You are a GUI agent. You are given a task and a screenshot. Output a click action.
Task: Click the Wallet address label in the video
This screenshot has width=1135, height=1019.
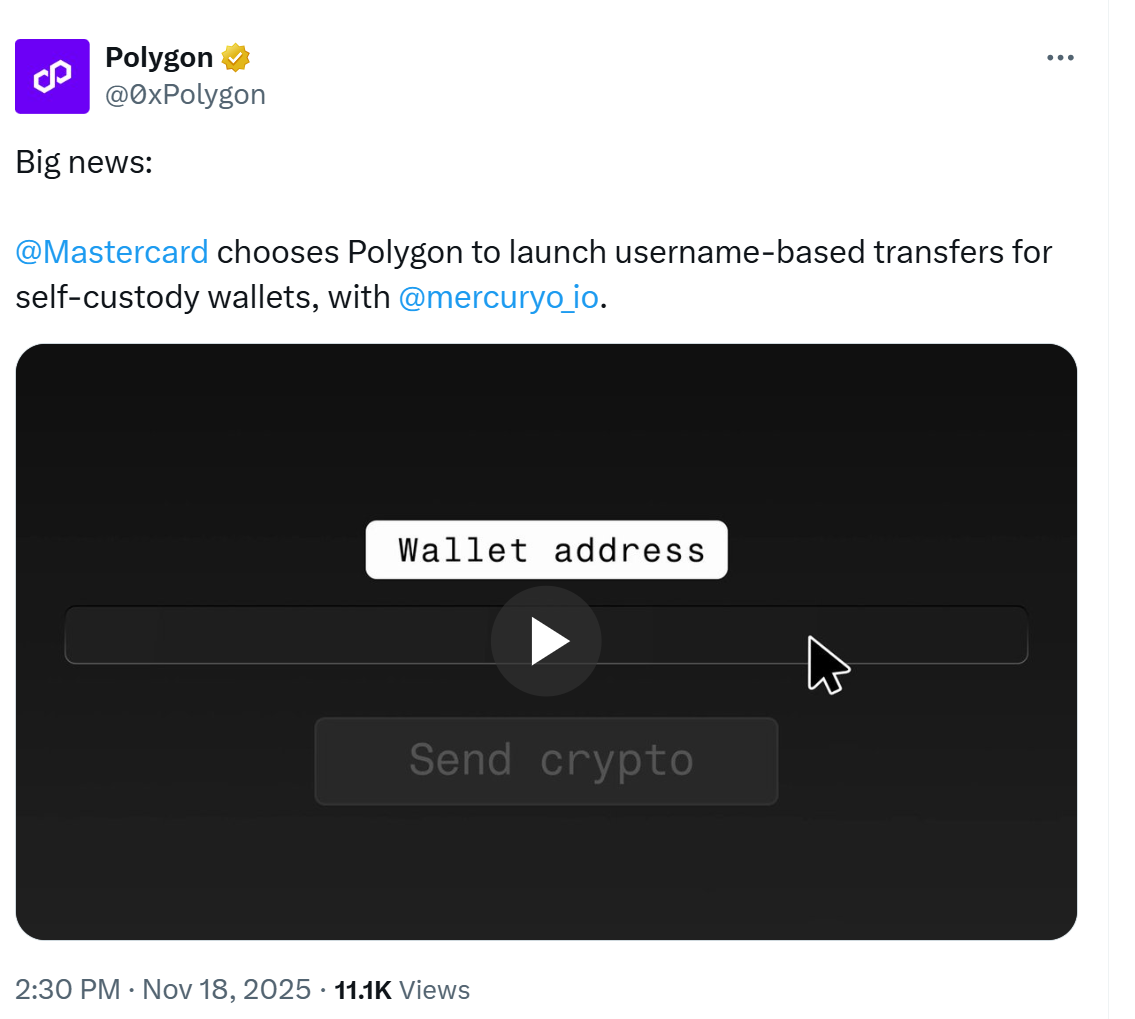click(x=546, y=549)
